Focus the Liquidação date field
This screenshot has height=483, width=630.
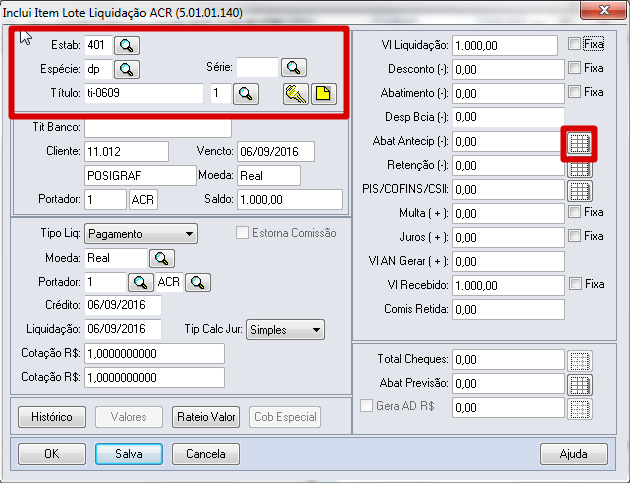point(123,329)
